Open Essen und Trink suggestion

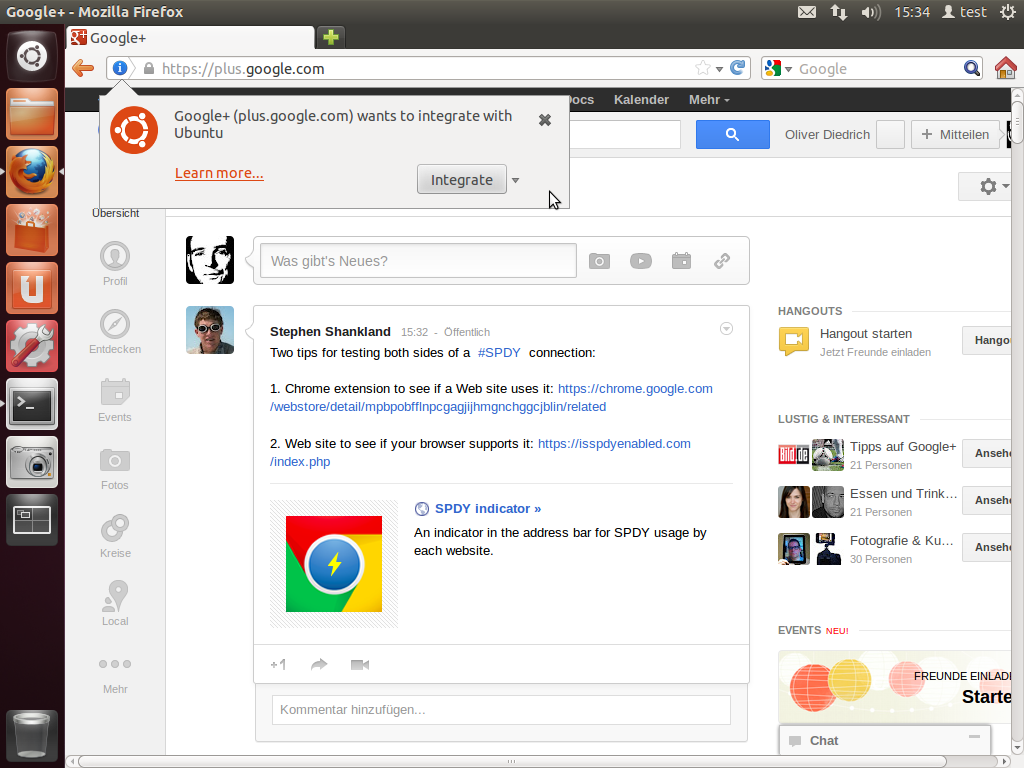(903, 494)
